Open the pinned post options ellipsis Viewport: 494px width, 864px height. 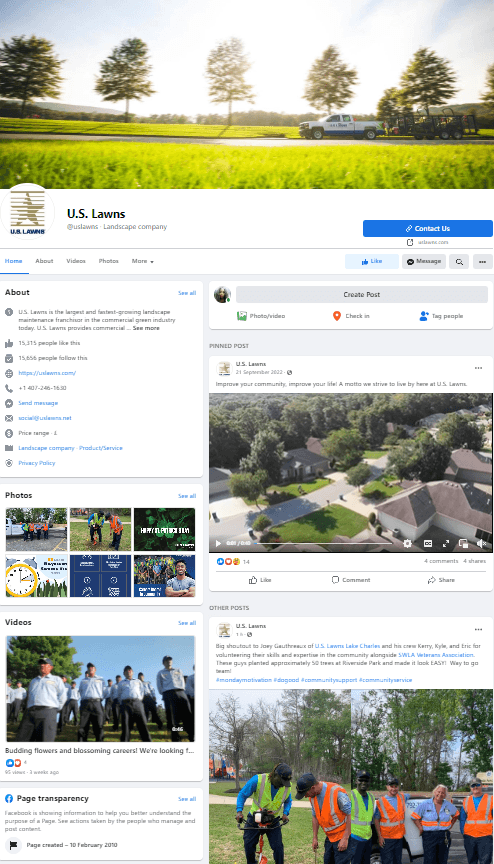pos(479,368)
